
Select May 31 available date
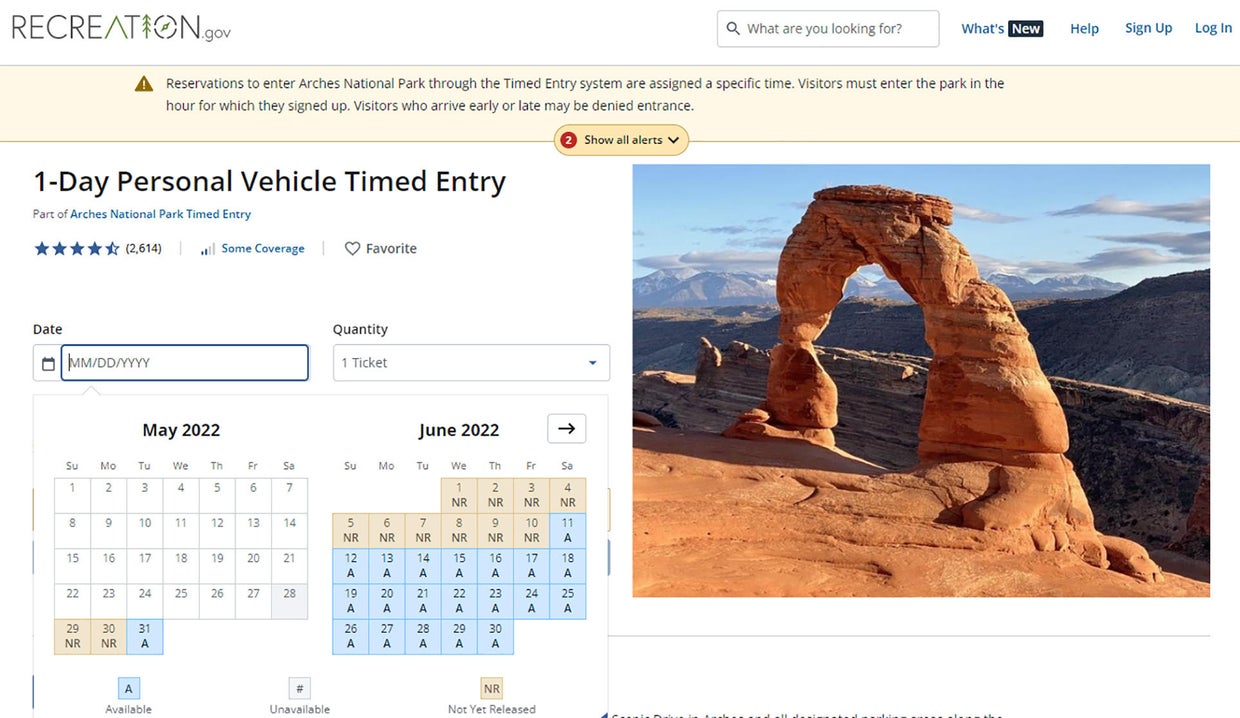[x=145, y=636]
